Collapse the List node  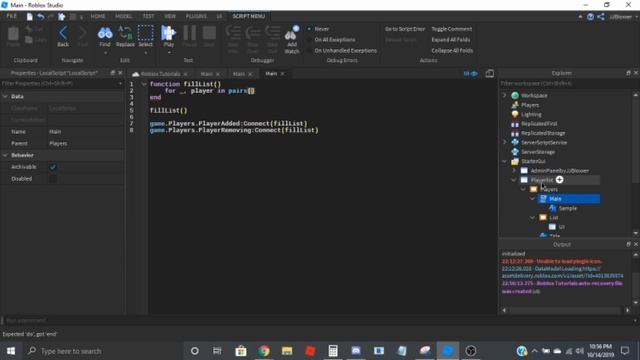pos(533,218)
